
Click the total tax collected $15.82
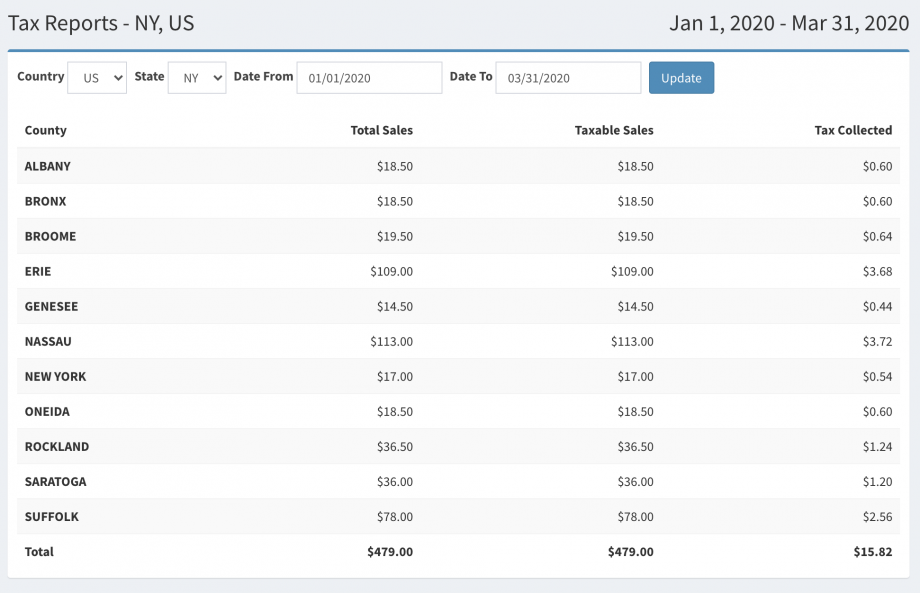[x=874, y=552]
